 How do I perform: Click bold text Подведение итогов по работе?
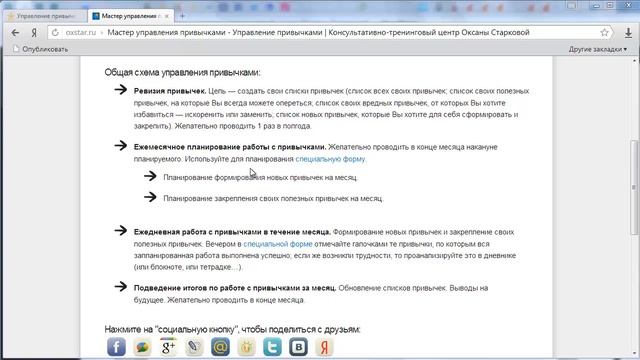pos(235,288)
